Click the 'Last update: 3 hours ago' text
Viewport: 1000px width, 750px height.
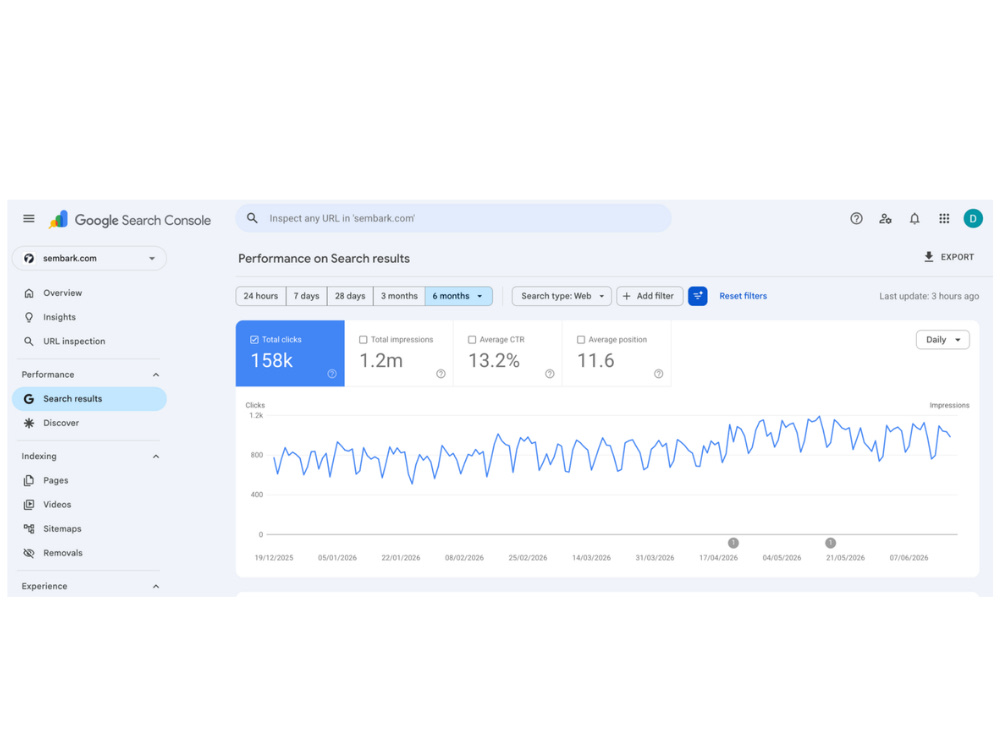click(x=929, y=296)
